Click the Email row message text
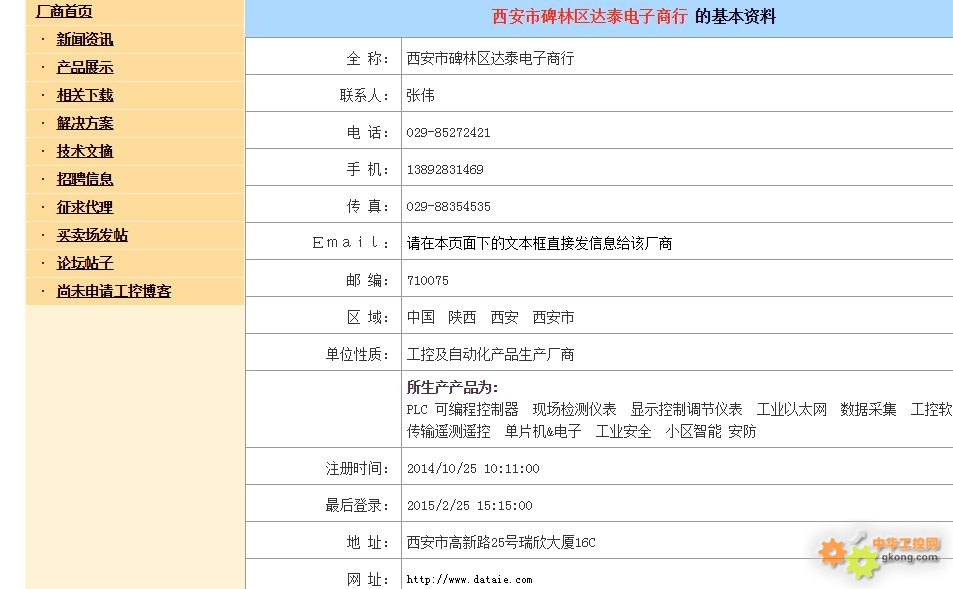Screen dimensions: 953x589 coord(540,244)
